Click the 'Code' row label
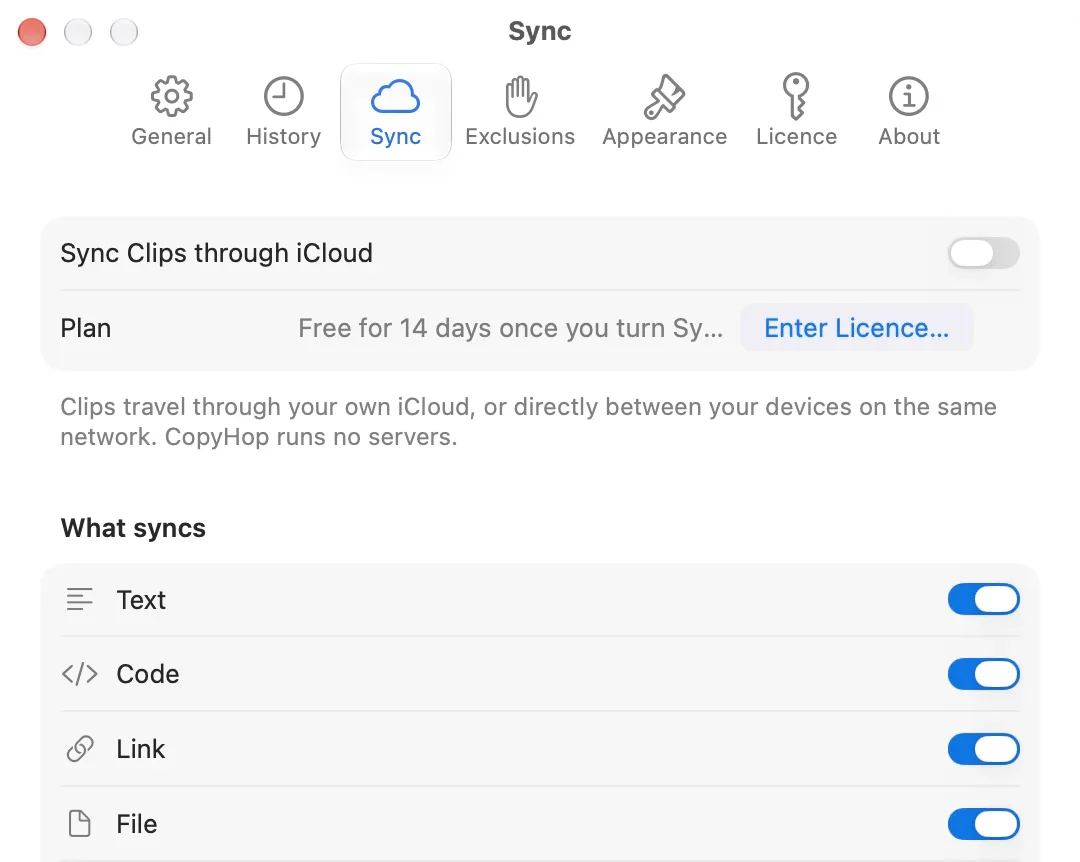This screenshot has height=862, width=1080. point(147,674)
